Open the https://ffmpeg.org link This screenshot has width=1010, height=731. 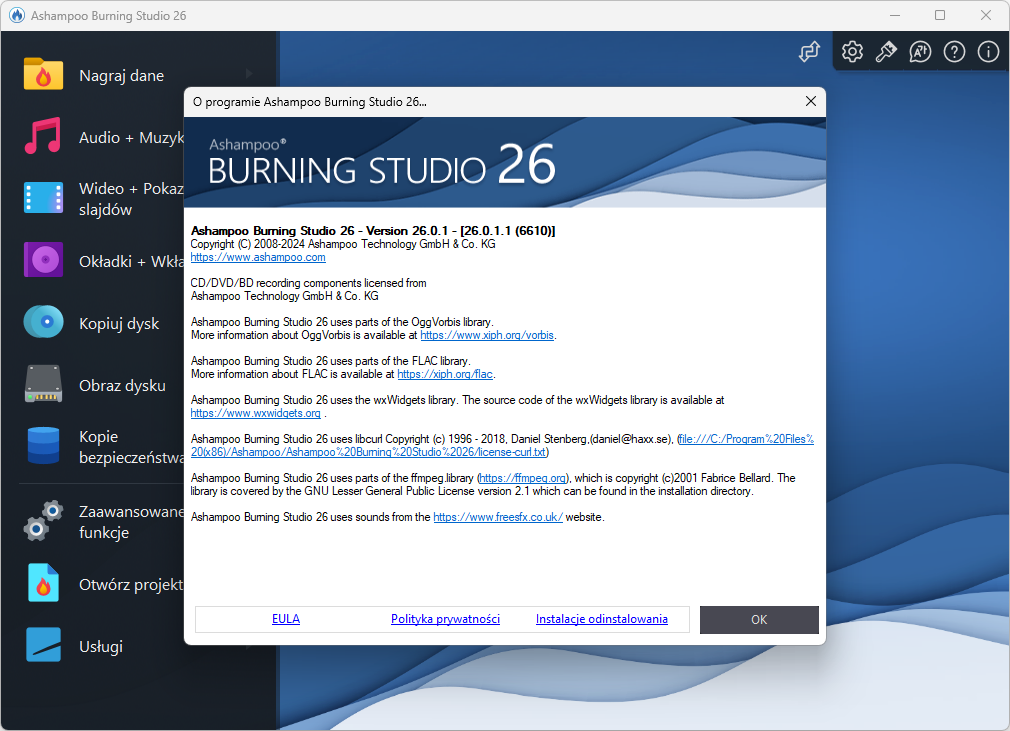[x=523, y=478]
